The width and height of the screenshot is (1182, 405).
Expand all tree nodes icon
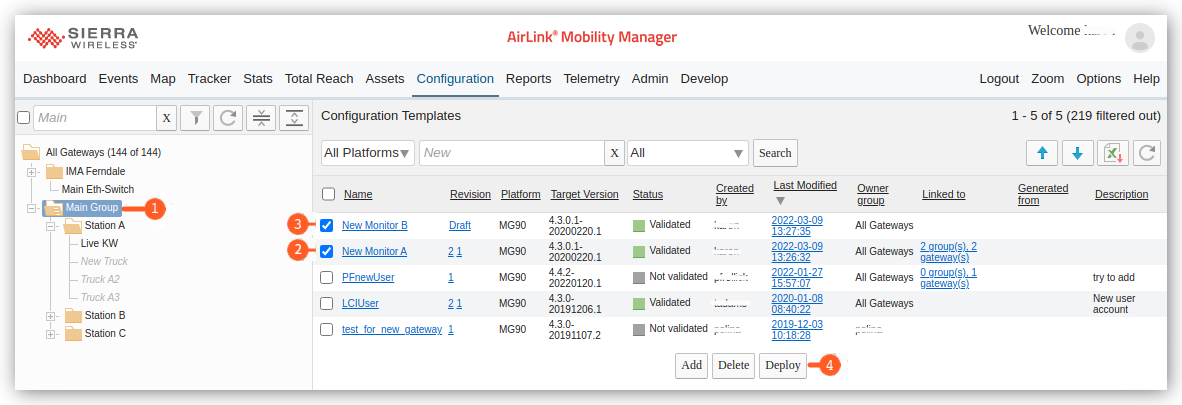(294, 118)
